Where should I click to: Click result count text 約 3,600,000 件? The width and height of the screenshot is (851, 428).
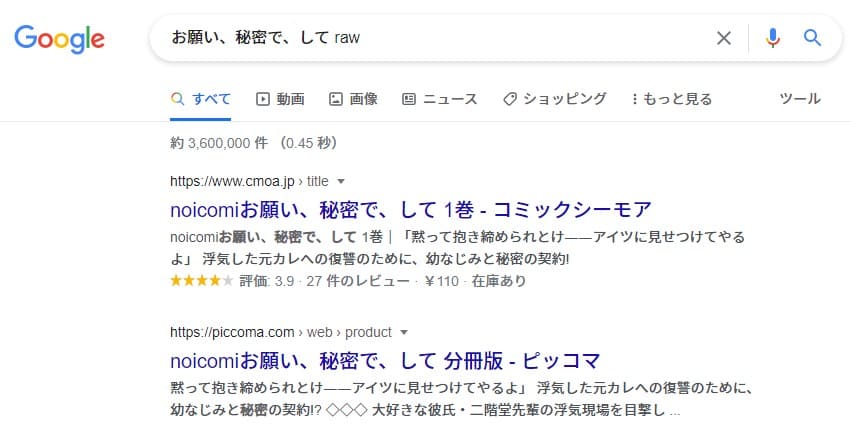219,143
